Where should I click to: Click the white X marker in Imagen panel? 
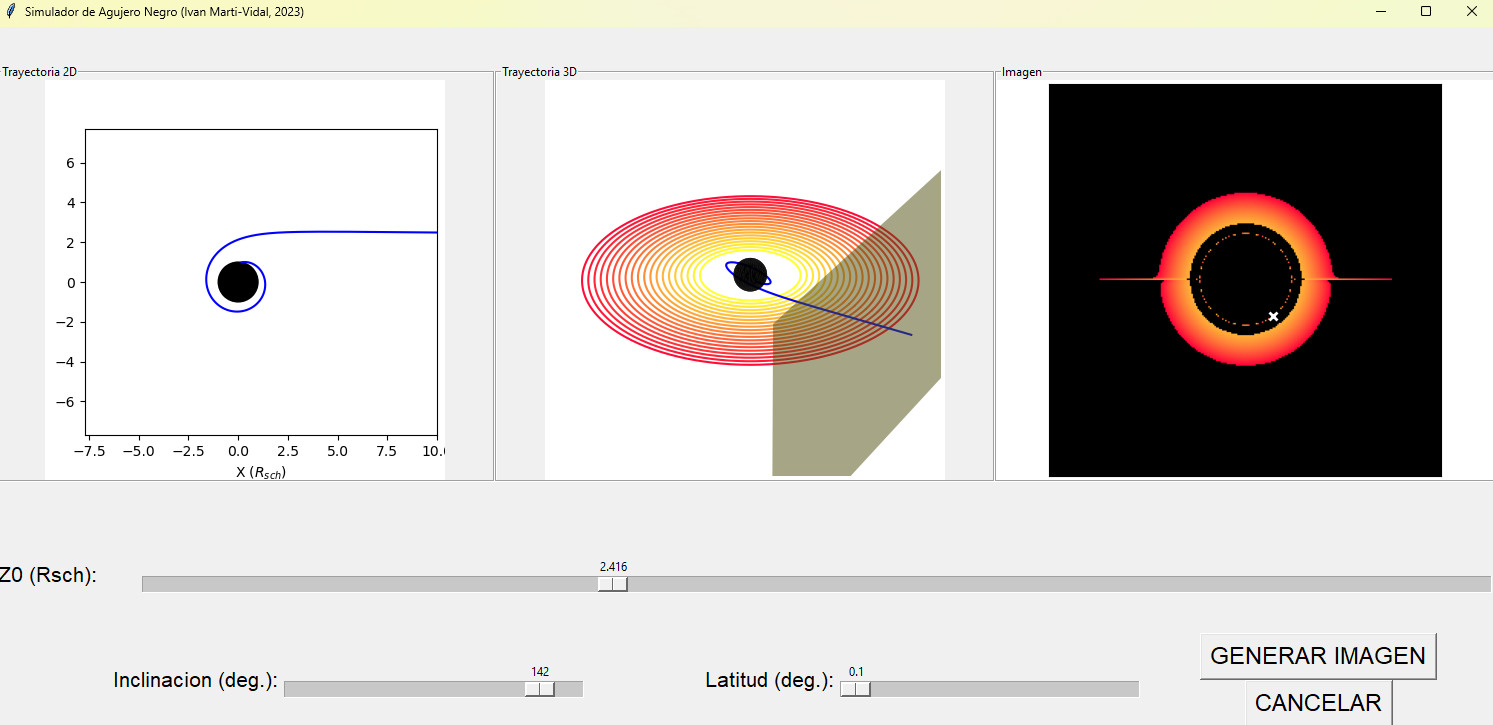[1273, 316]
